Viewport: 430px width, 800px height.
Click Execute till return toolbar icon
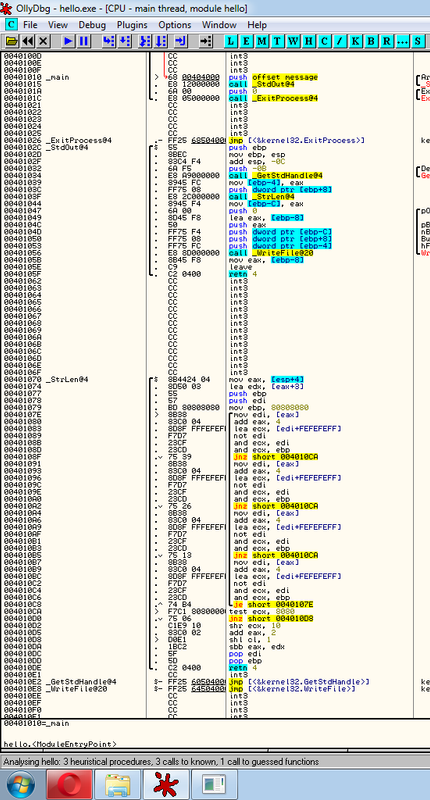tap(181, 41)
